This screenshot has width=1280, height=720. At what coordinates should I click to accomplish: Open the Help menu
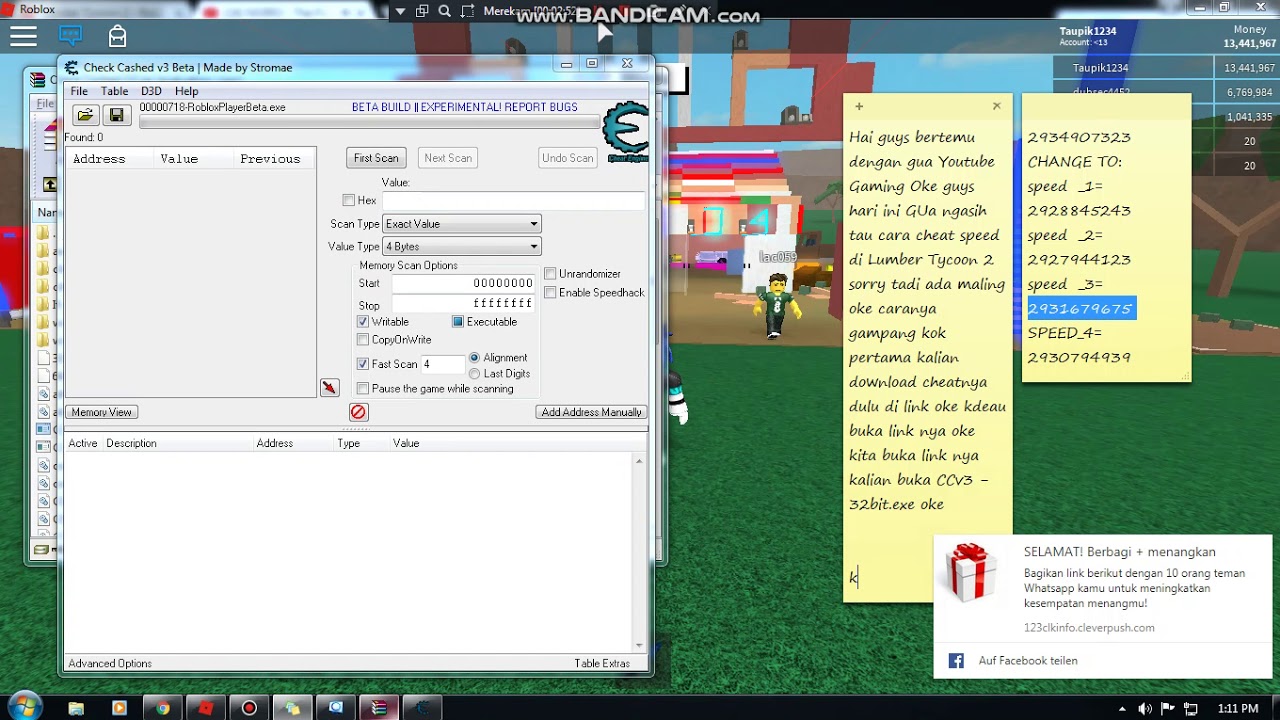coord(187,91)
